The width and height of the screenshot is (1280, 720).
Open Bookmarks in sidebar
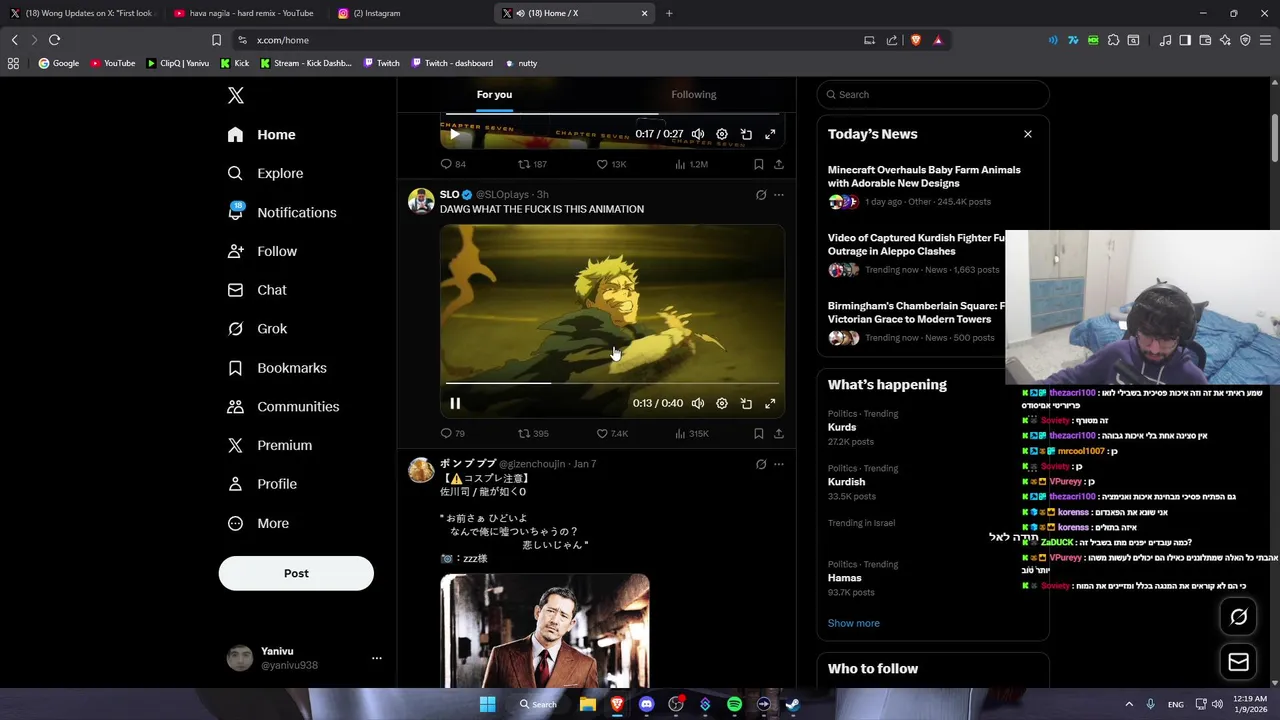click(277, 368)
